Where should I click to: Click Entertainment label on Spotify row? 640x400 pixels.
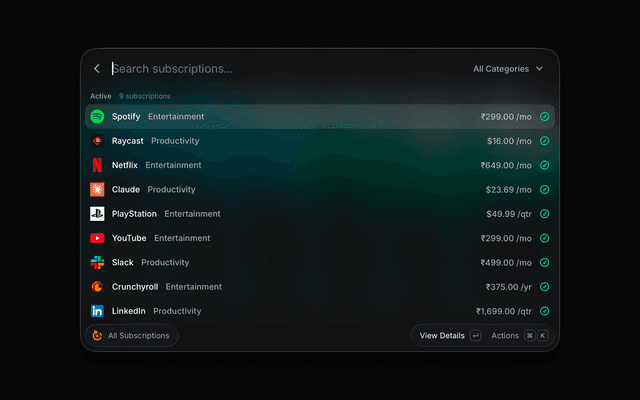click(x=176, y=116)
